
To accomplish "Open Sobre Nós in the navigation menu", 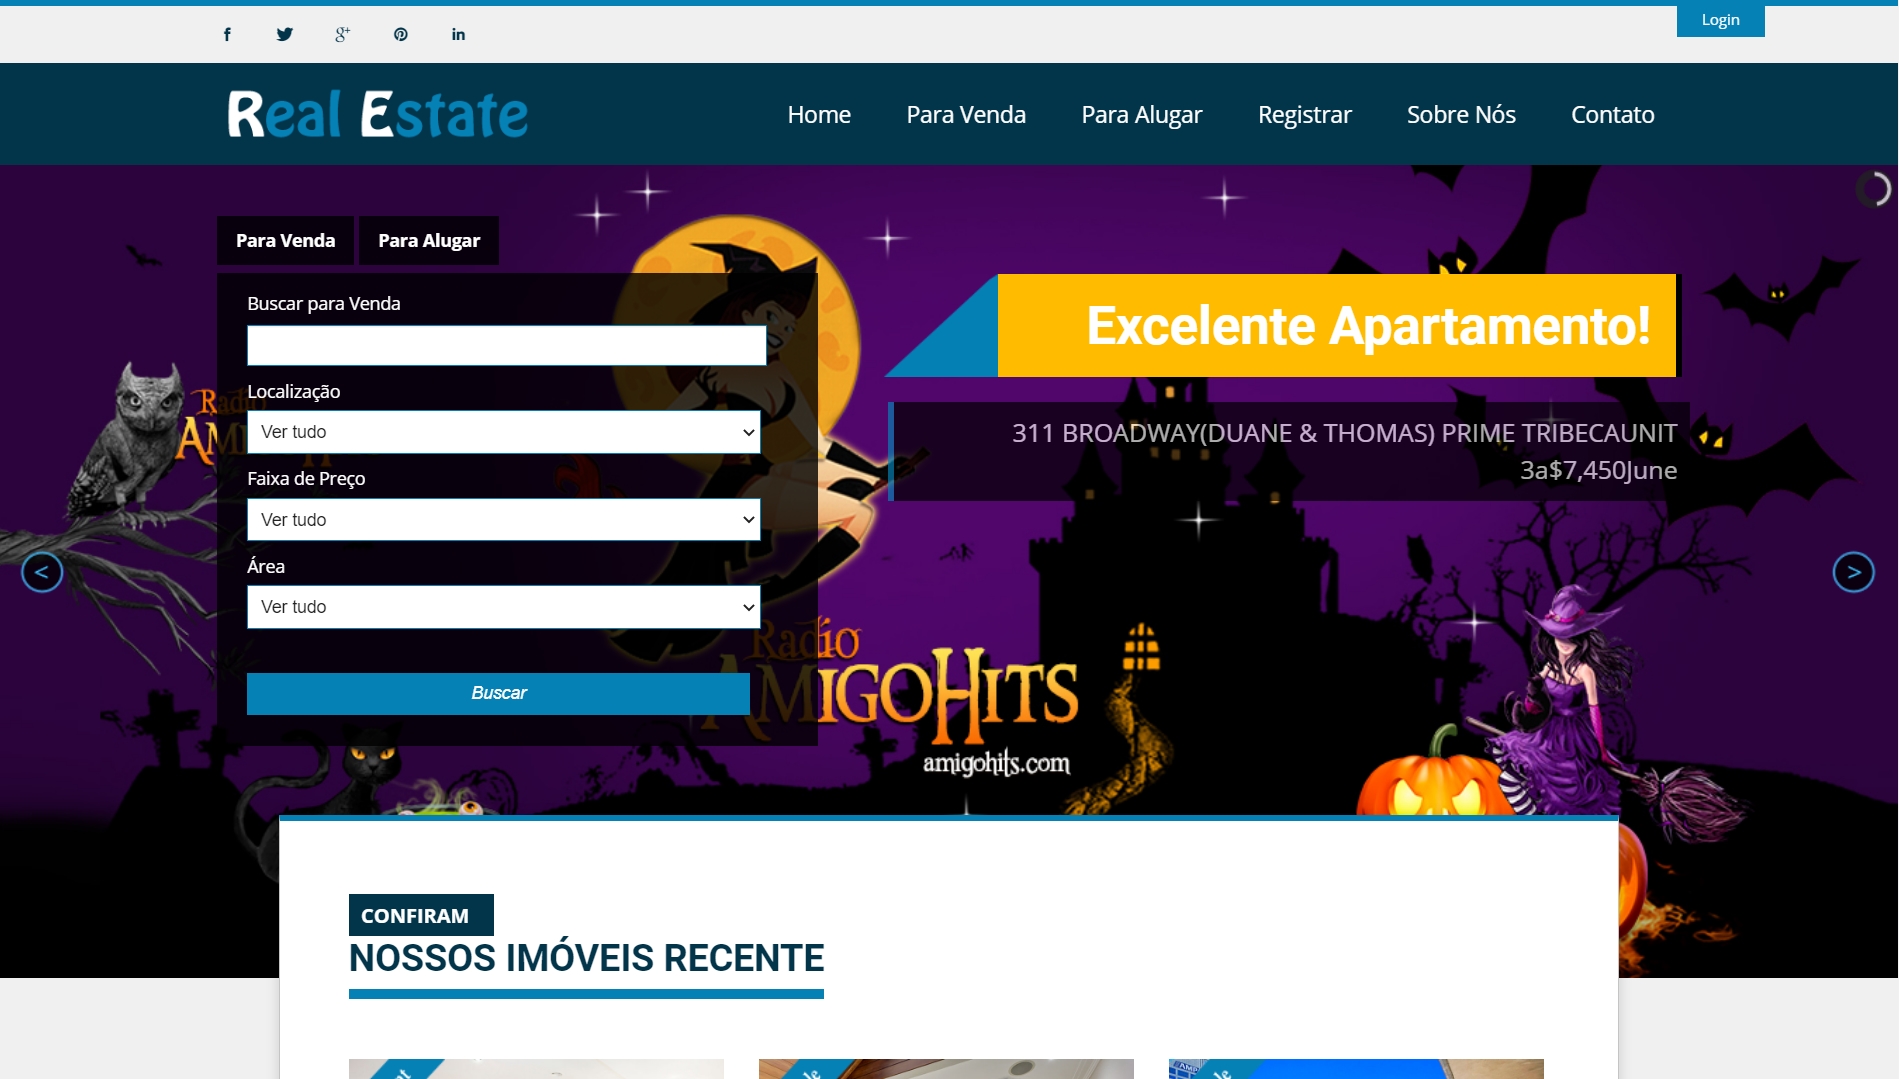I will [1460, 115].
